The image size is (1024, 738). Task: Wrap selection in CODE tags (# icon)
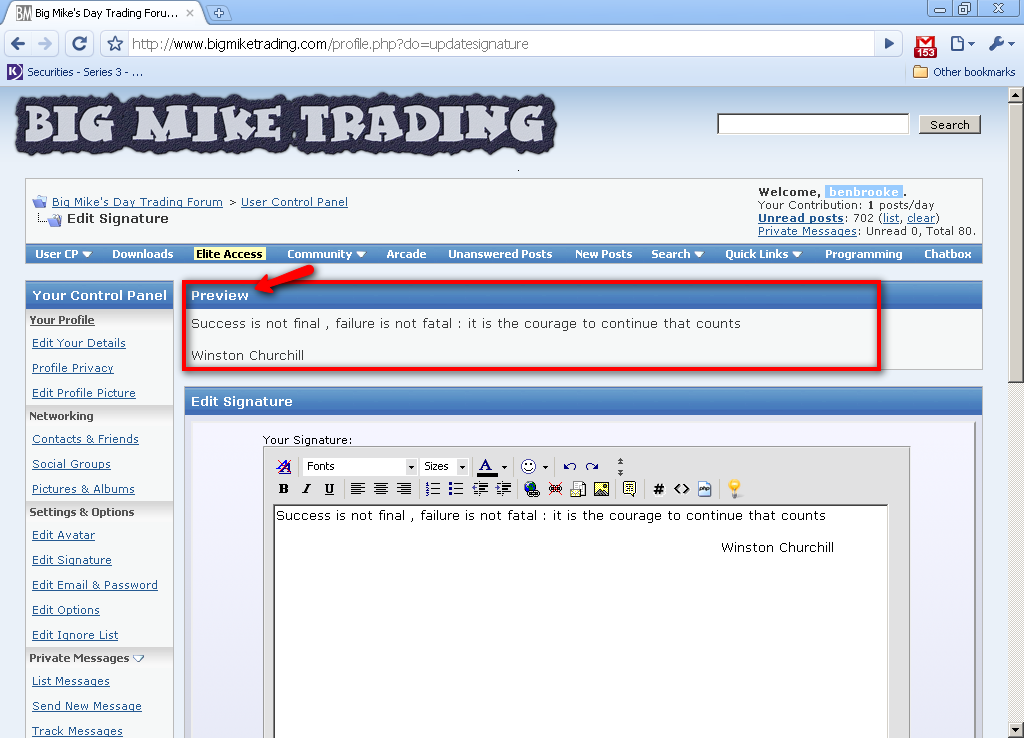pyautogui.click(x=658, y=489)
